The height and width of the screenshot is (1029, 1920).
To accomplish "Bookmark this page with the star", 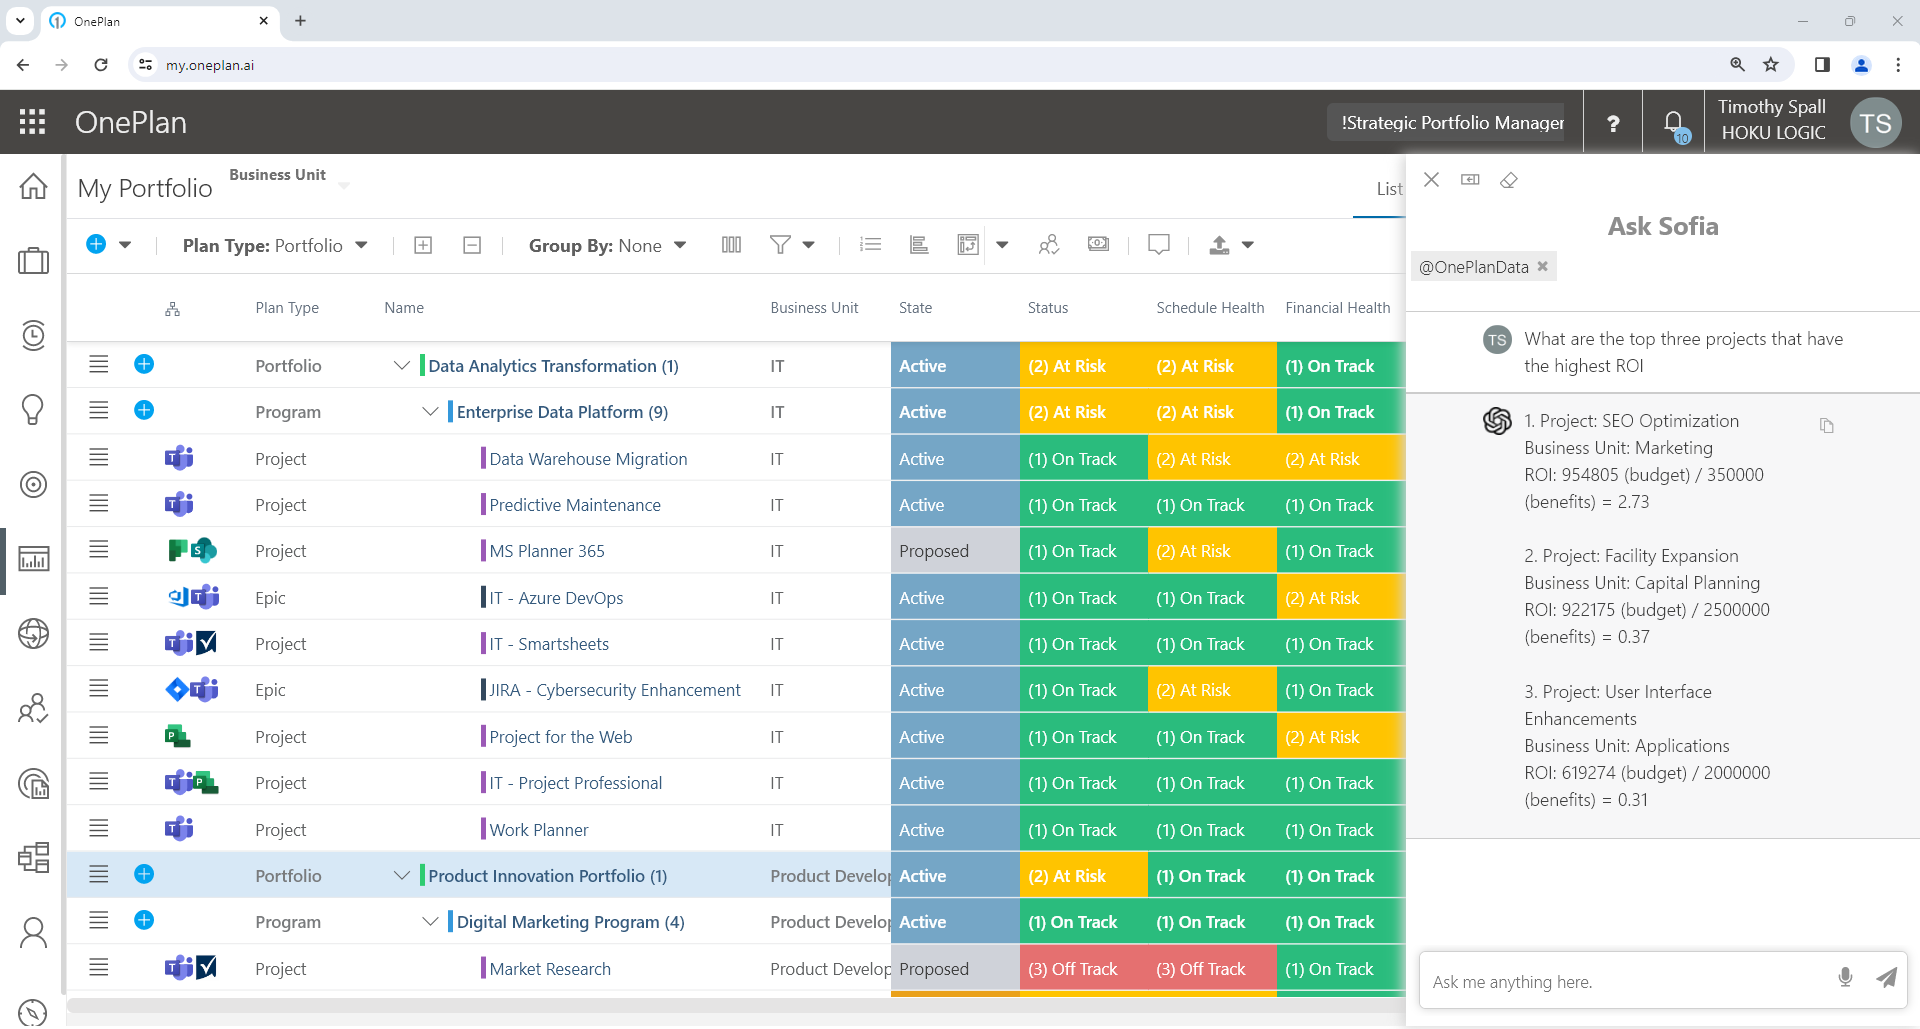I will [x=1771, y=65].
